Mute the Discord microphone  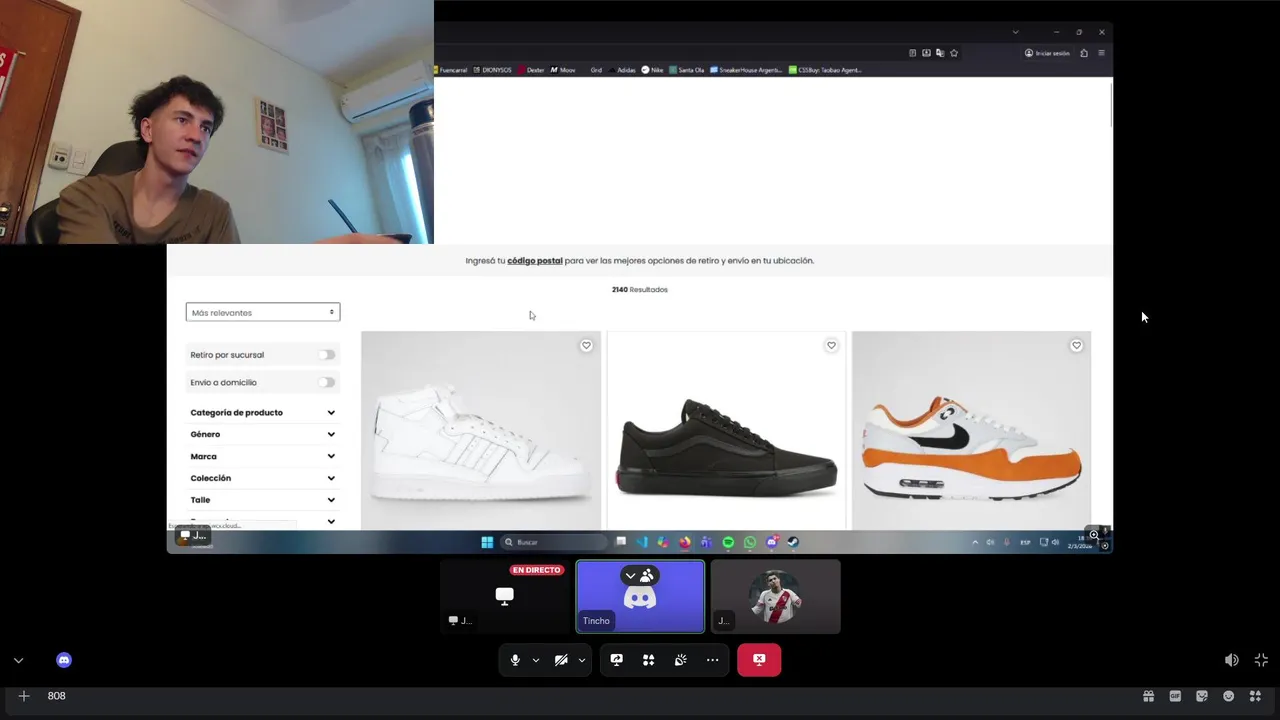click(515, 660)
